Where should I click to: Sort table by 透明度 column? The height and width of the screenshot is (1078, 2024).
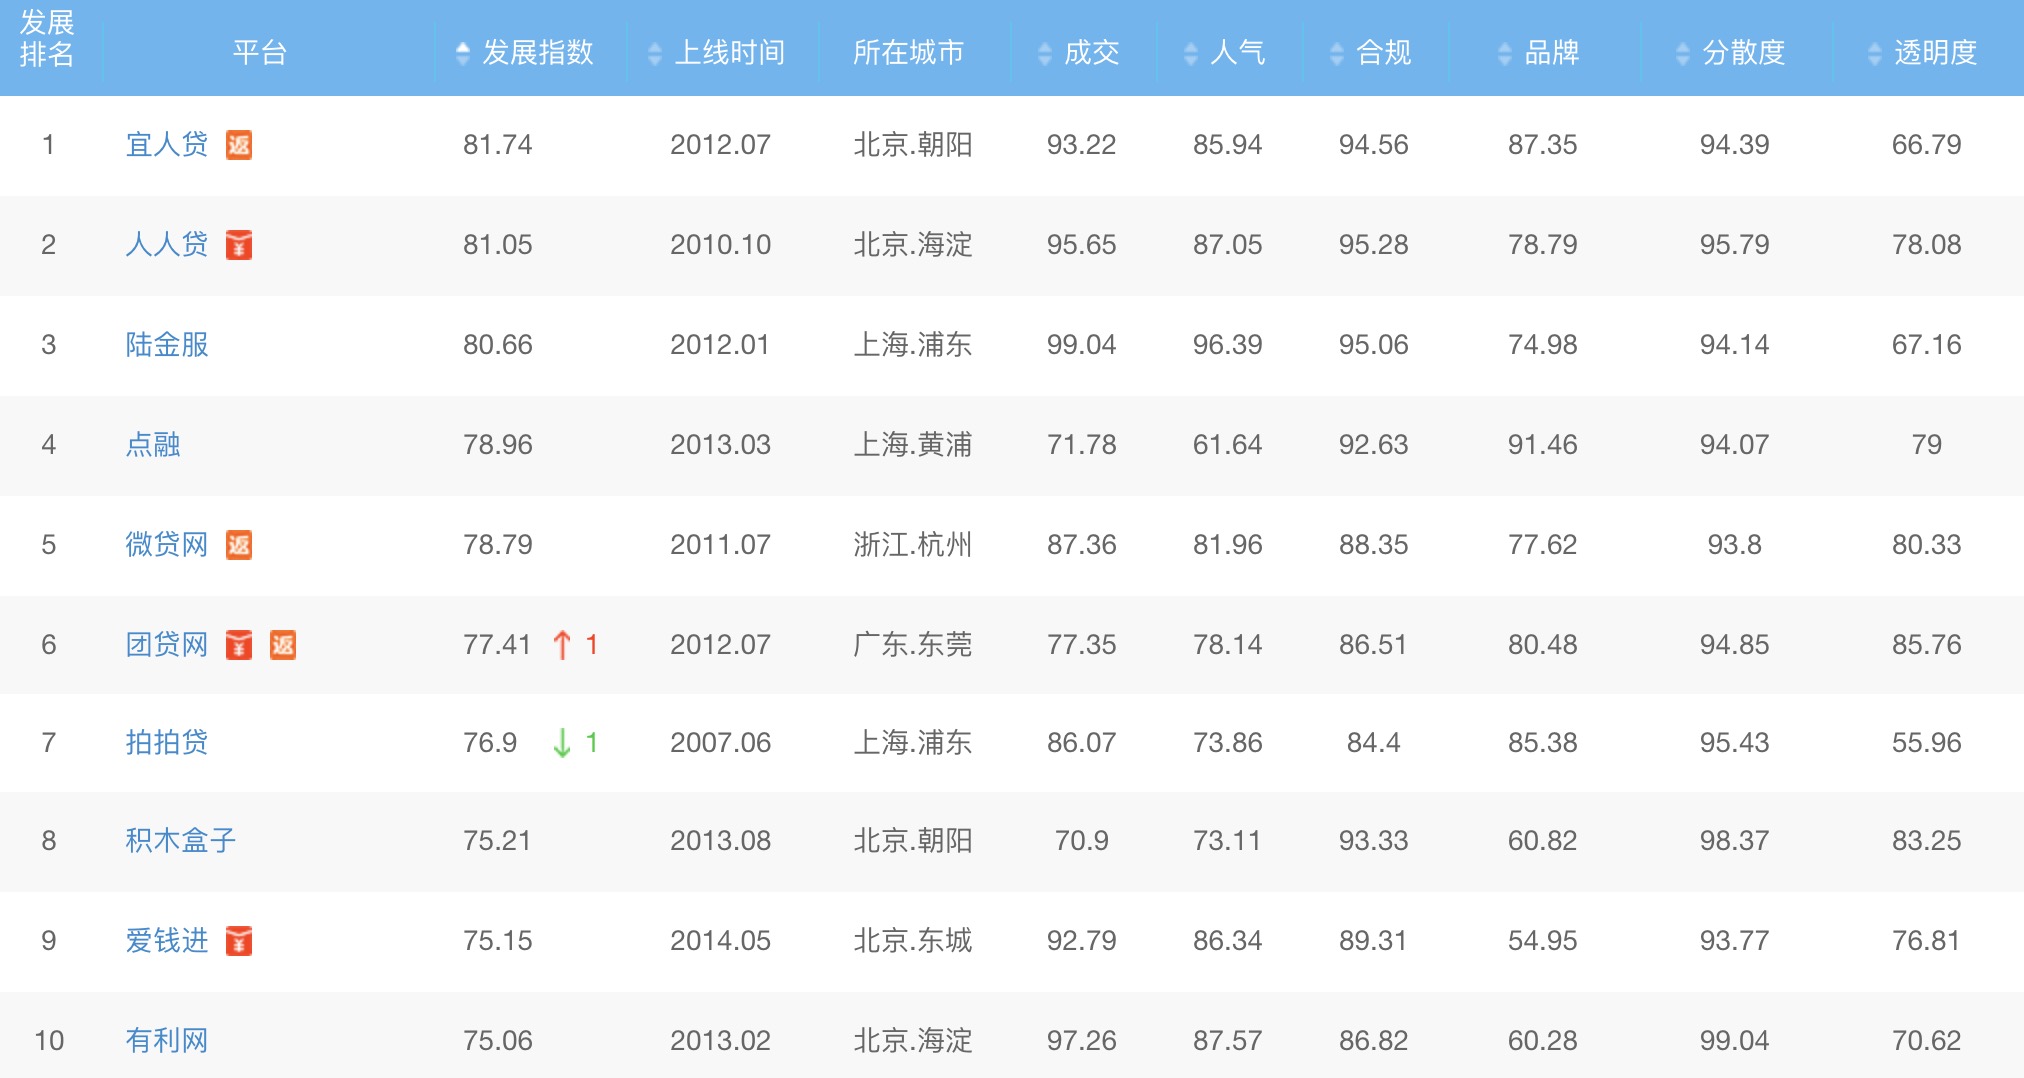pos(1923,52)
